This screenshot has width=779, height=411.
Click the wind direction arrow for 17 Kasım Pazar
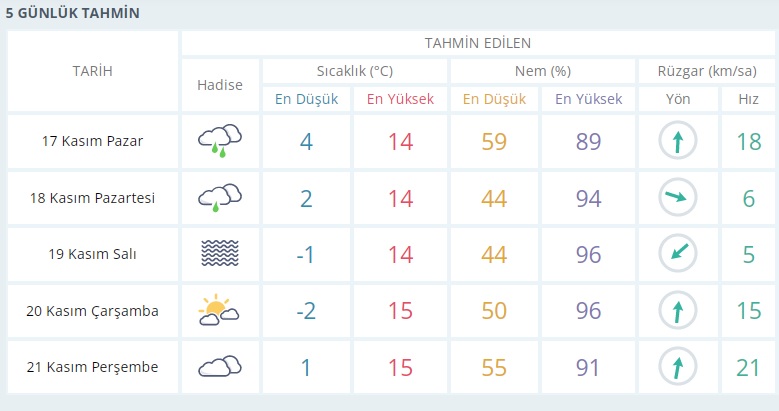pos(677,141)
